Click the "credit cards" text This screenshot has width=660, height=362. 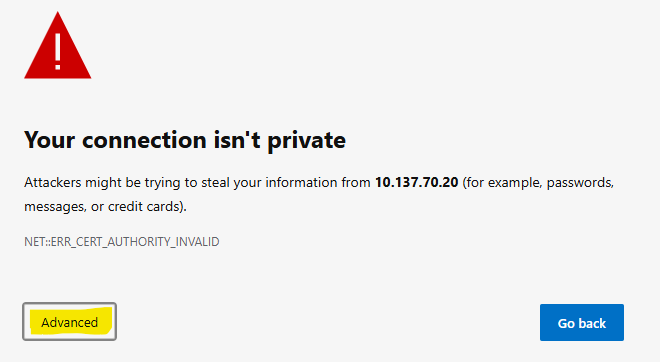144,207
